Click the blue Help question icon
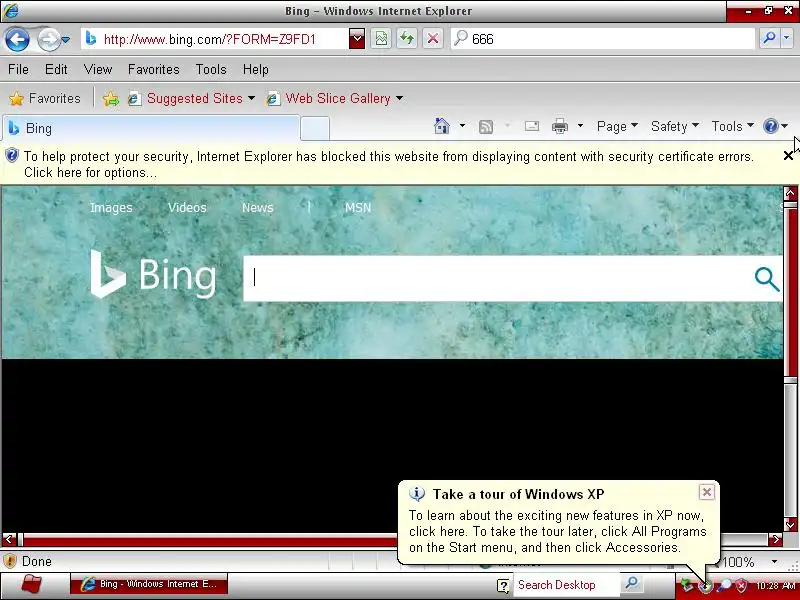Image resolution: width=800 pixels, height=600 pixels. pyautogui.click(x=771, y=126)
